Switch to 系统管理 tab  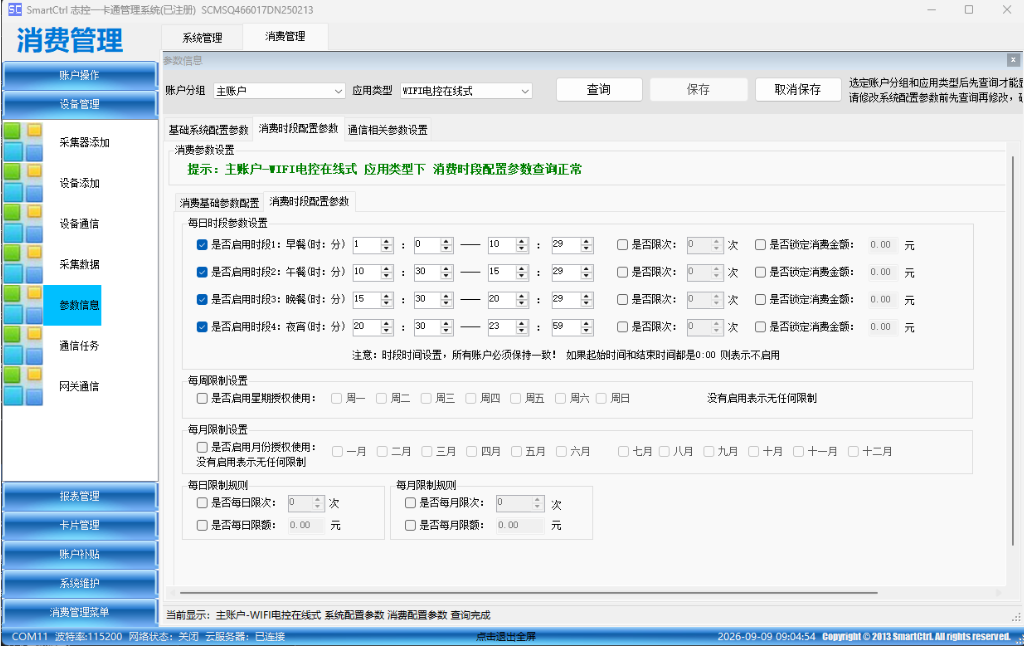[202, 38]
